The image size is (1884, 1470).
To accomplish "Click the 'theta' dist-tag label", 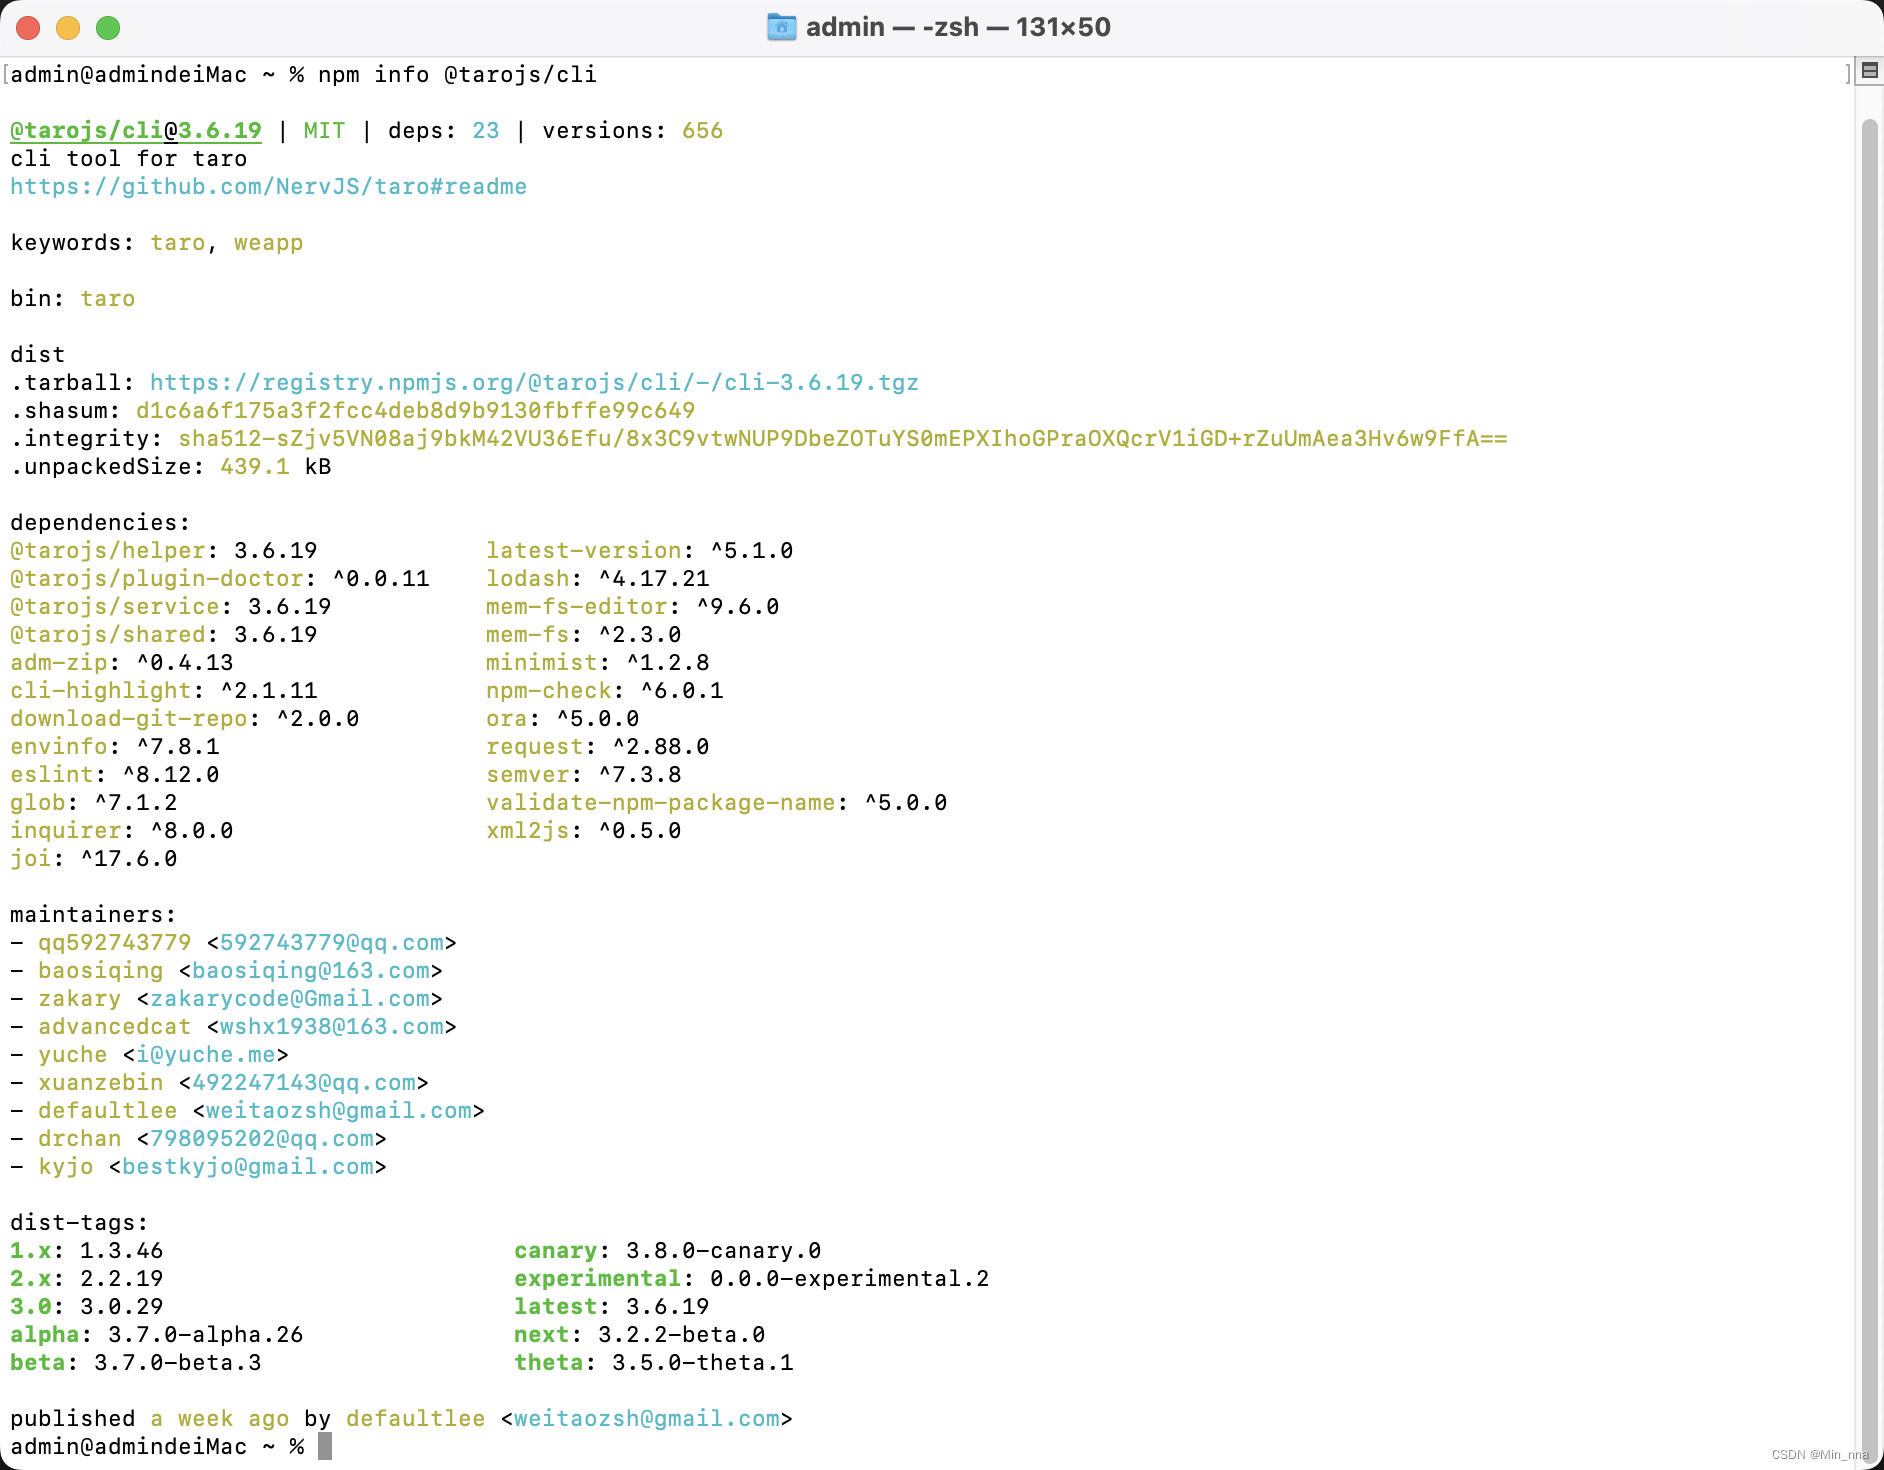I will pos(549,1363).
